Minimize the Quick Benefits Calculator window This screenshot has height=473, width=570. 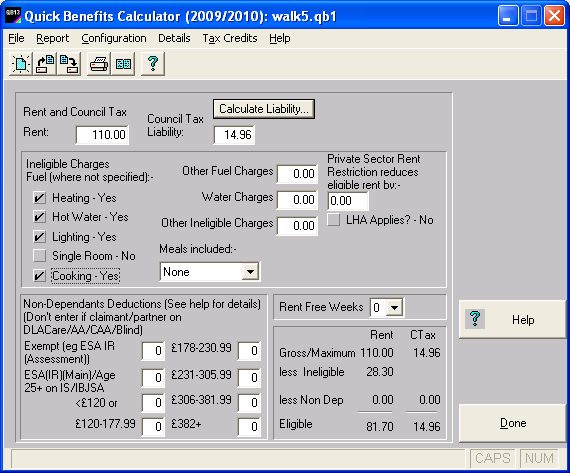pos(507,16)
